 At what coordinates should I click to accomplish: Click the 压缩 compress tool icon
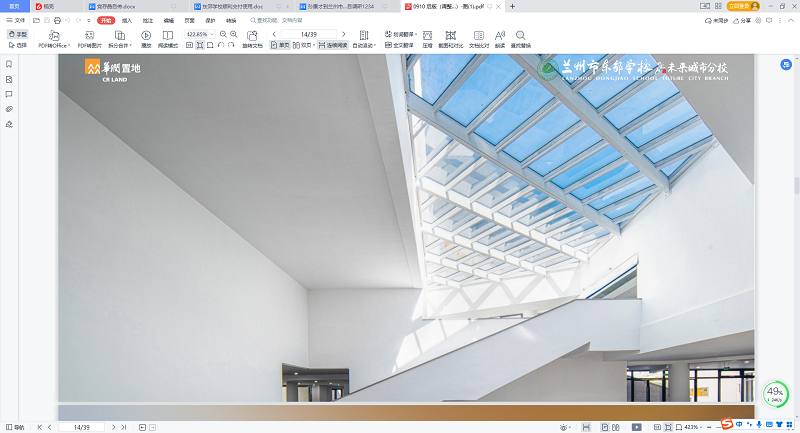[427, 36]
